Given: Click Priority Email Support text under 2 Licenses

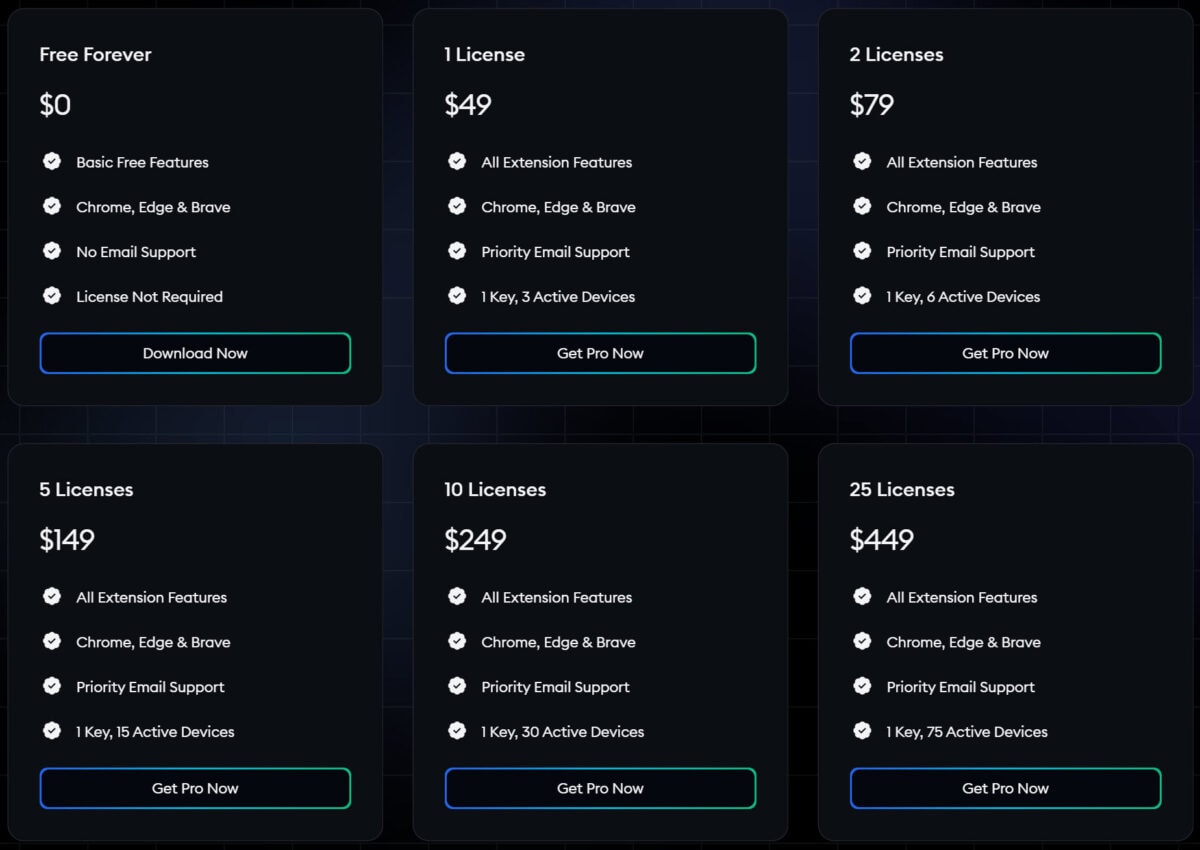Looking at the screenshot, I should (x=960, y=252).
